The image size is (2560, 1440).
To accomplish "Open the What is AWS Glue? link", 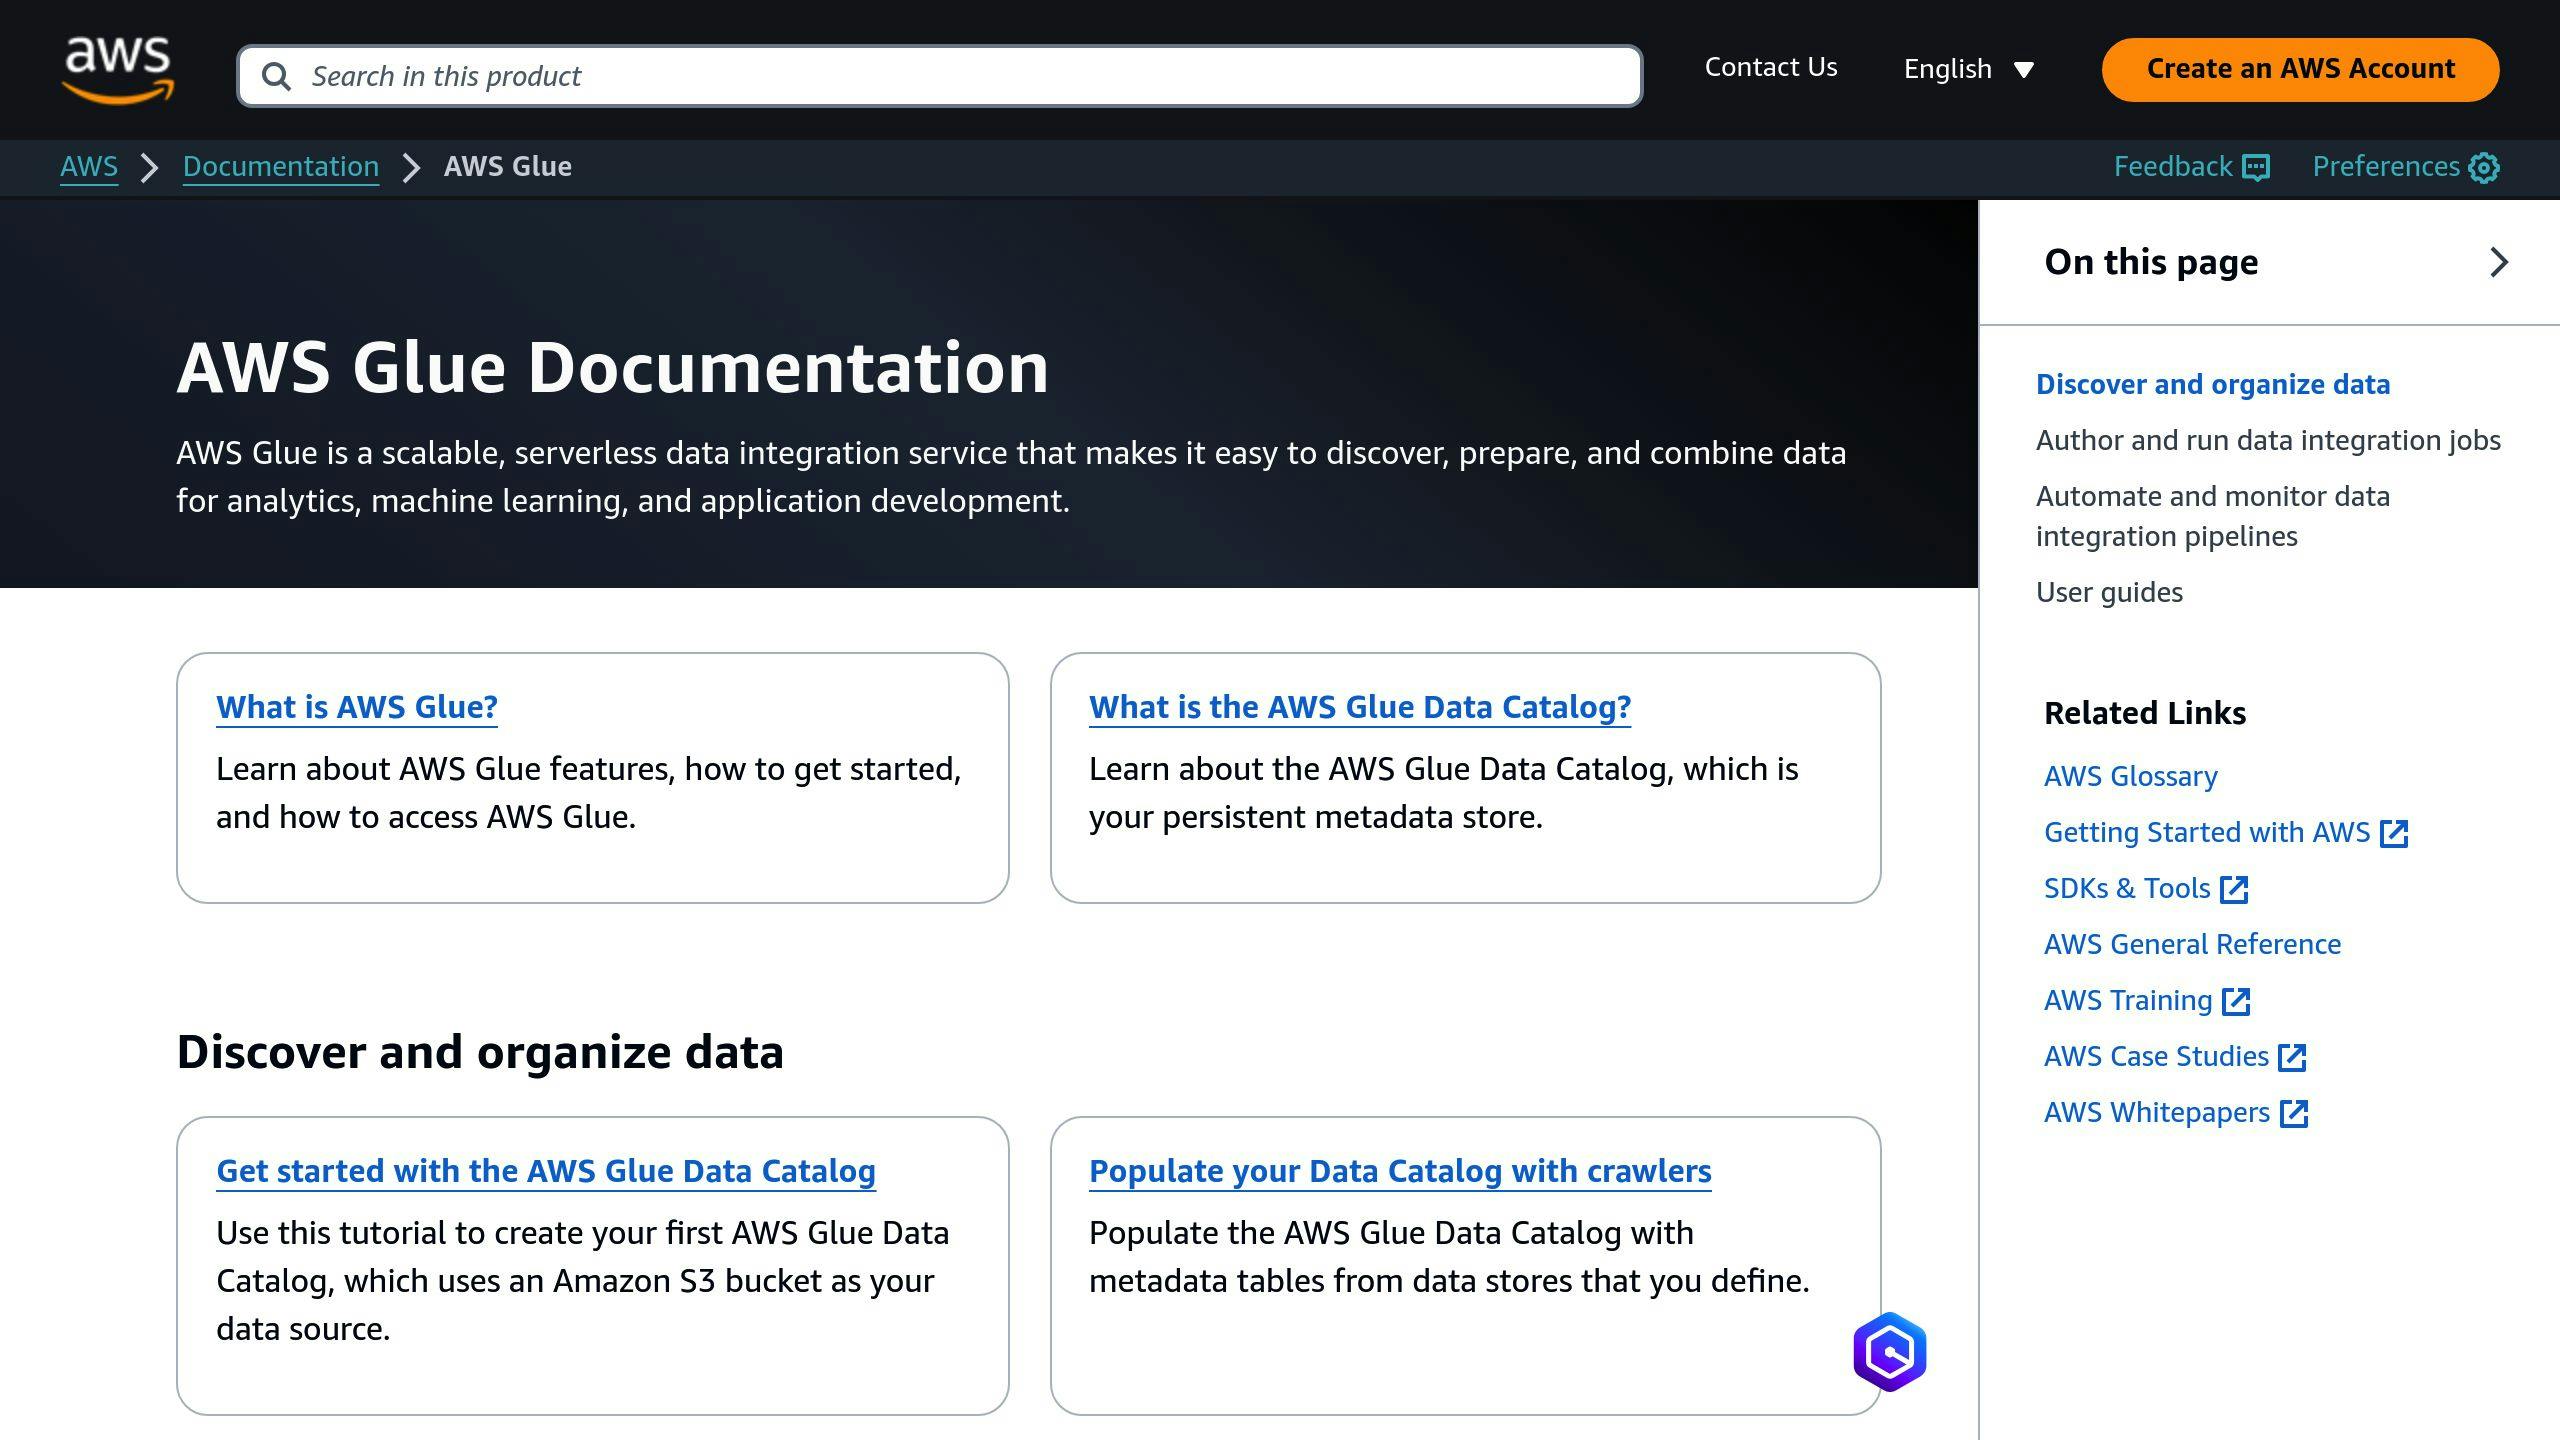I will tap(357, 708).
